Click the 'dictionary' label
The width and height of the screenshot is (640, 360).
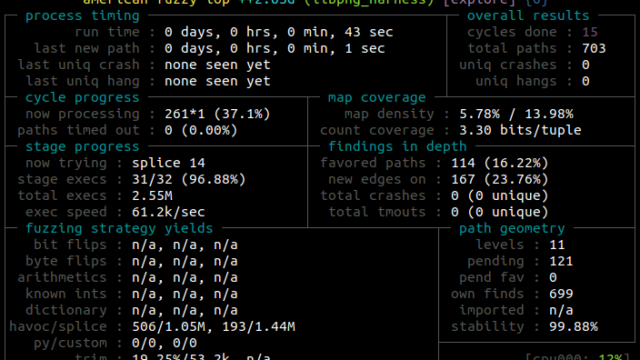[66, 310]
